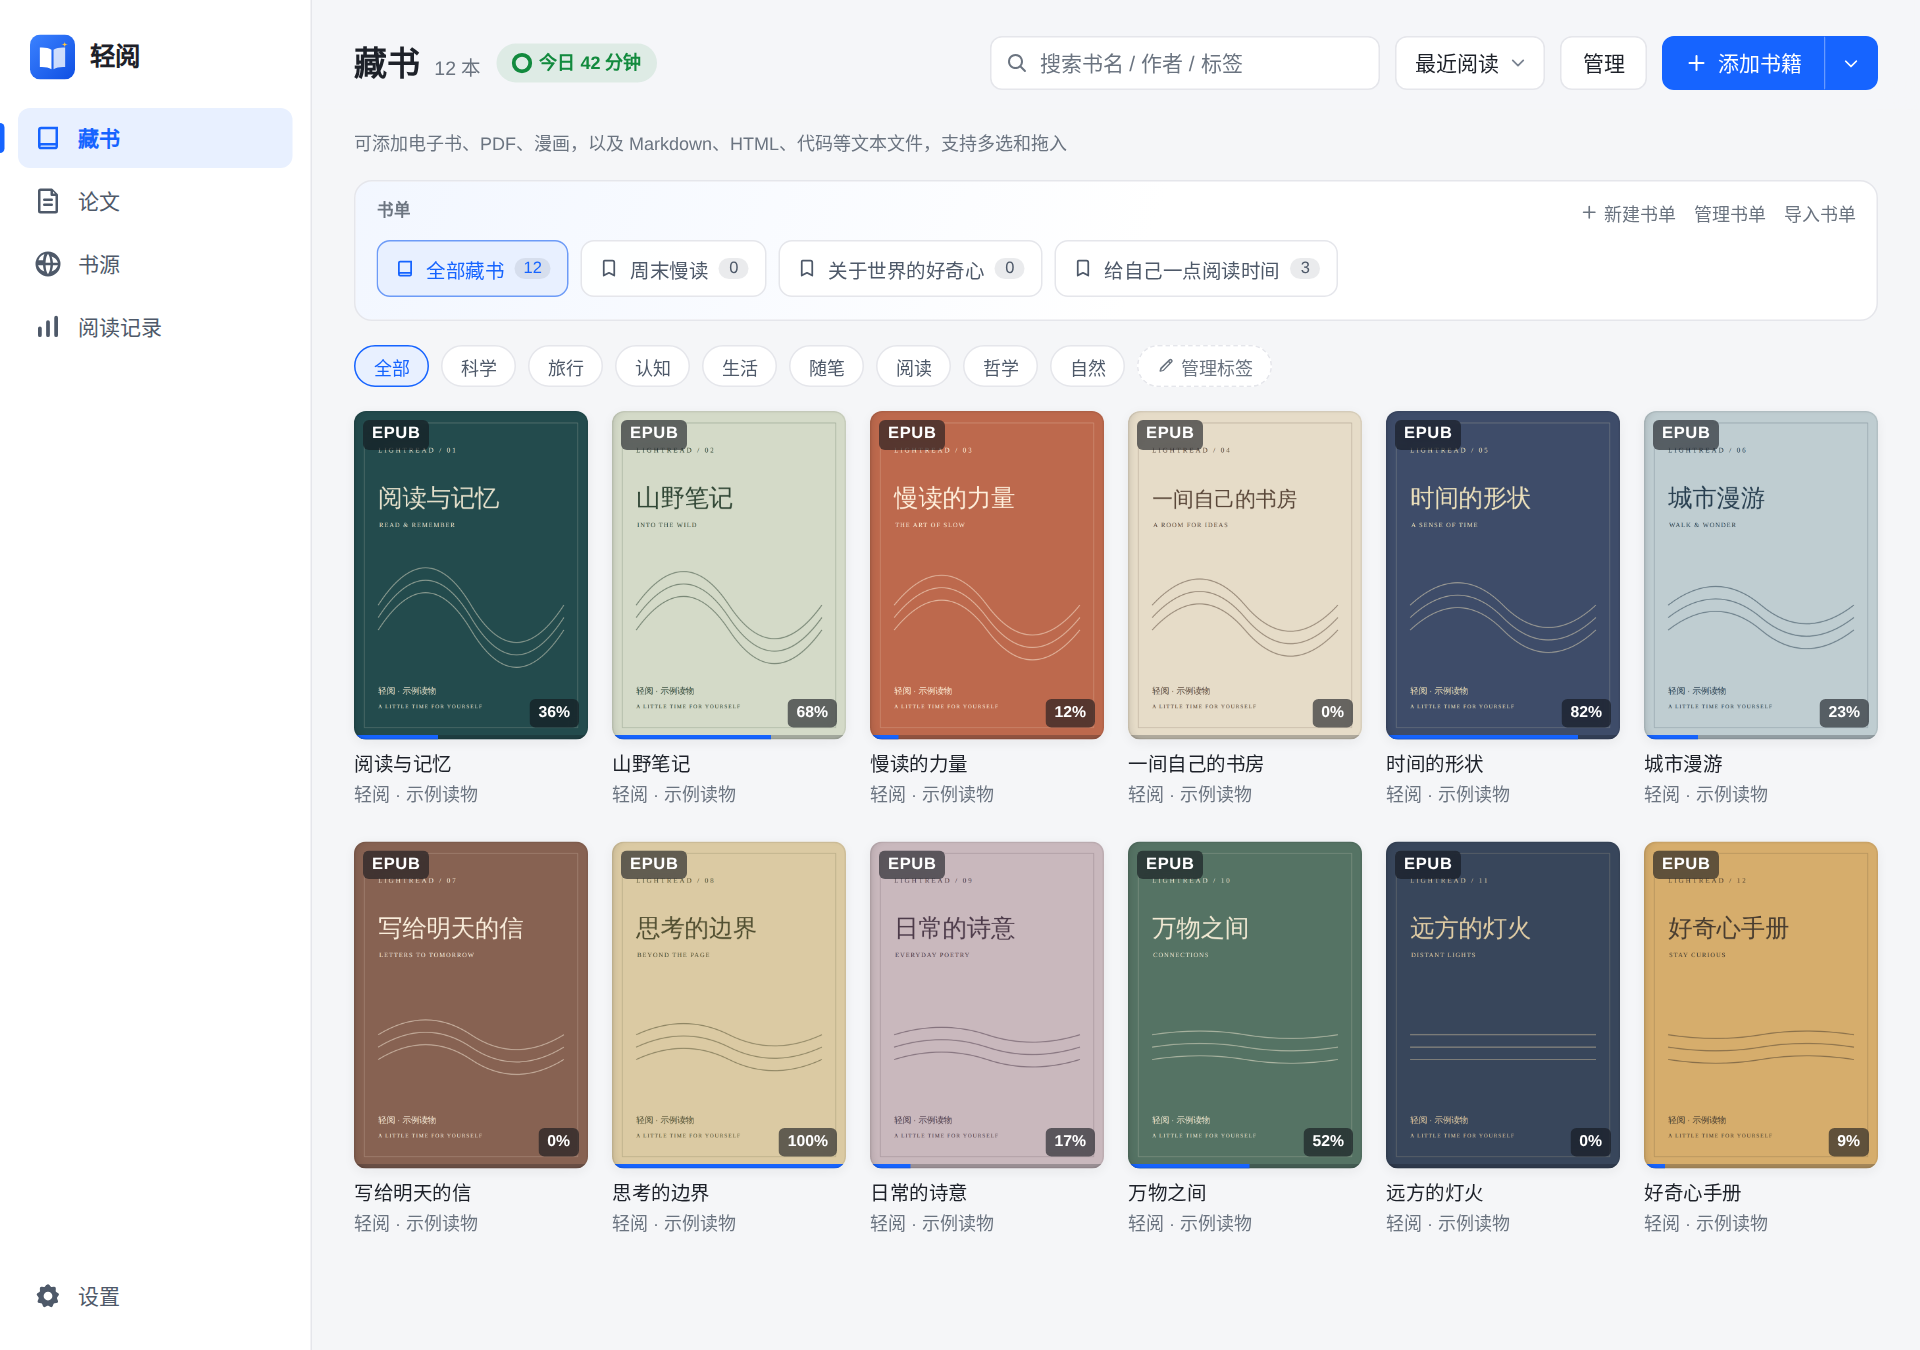The width and height of the screenshot is (1920, 1350).
Task: Click the 一间自己的书房 title text
Action: (1196, 763)
